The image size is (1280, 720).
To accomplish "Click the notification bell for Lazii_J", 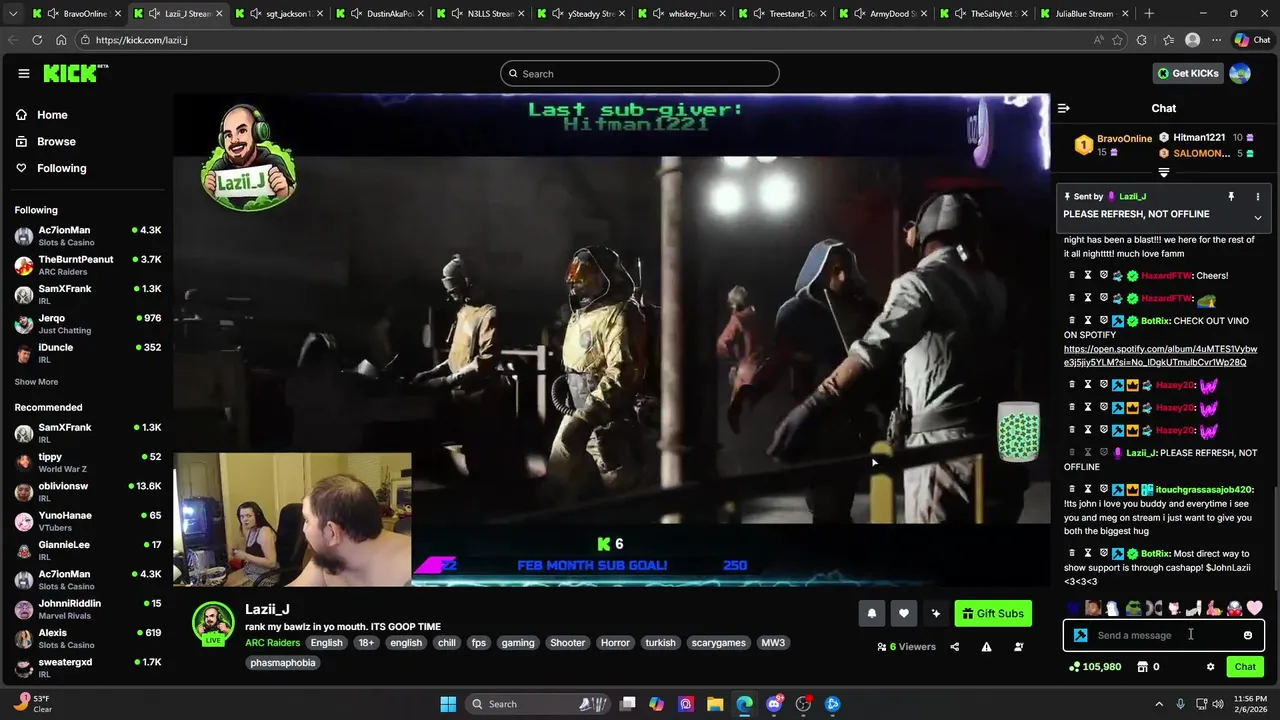I will pyautogui.click(x=871, y=614).
